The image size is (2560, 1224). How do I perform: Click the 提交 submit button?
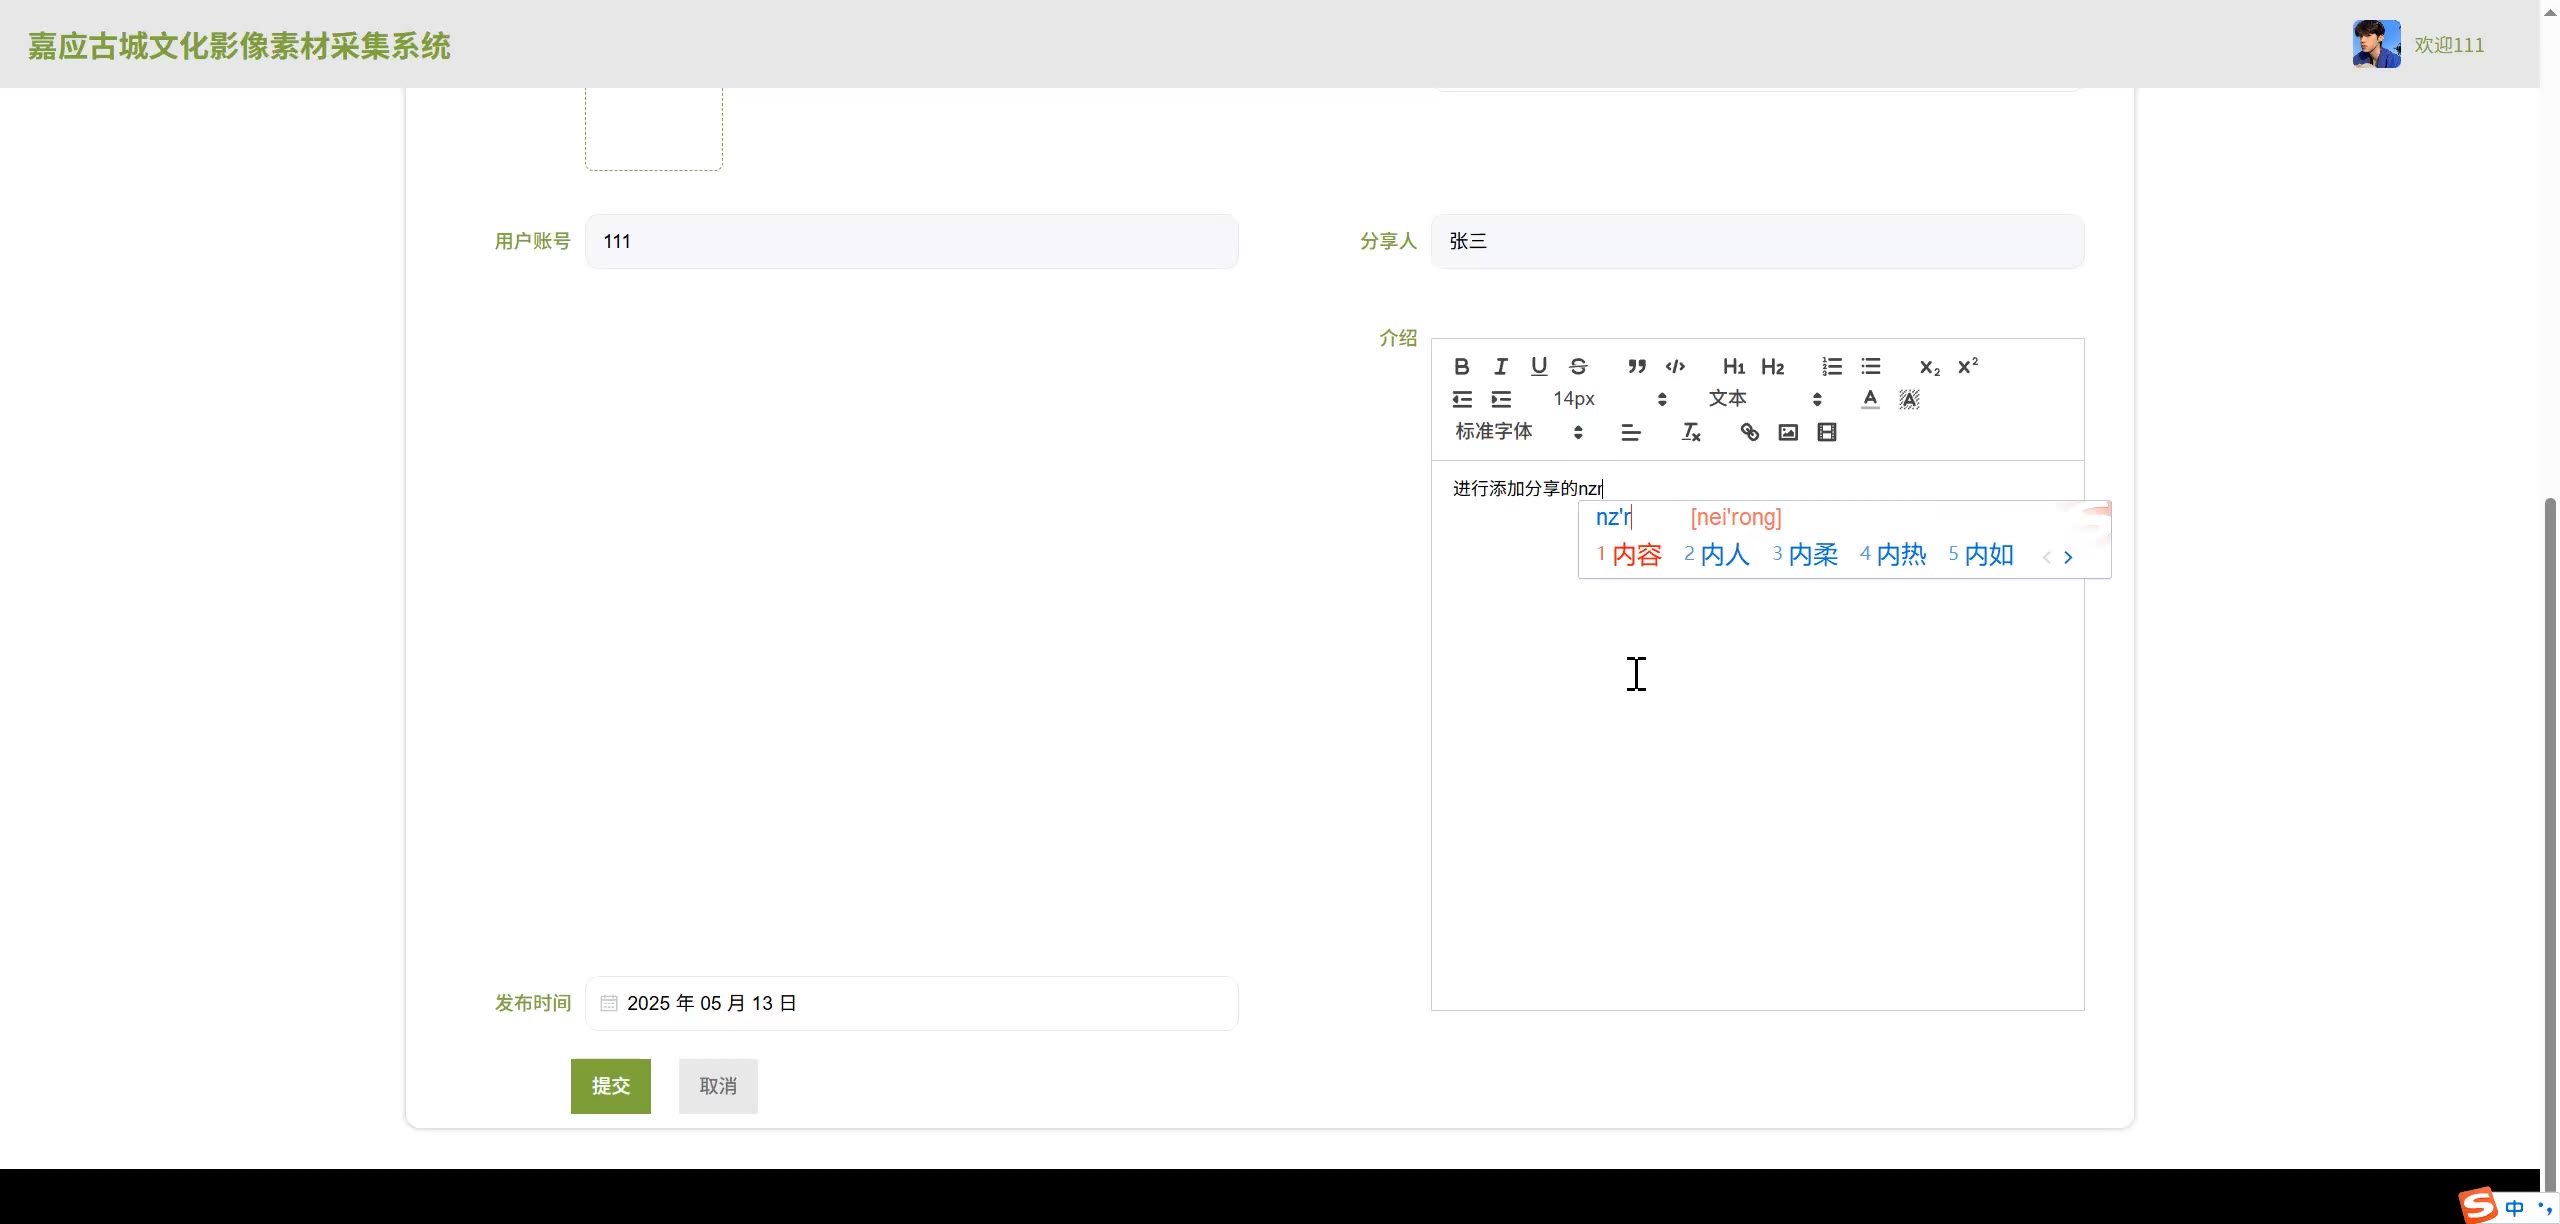pos(610,1086)
